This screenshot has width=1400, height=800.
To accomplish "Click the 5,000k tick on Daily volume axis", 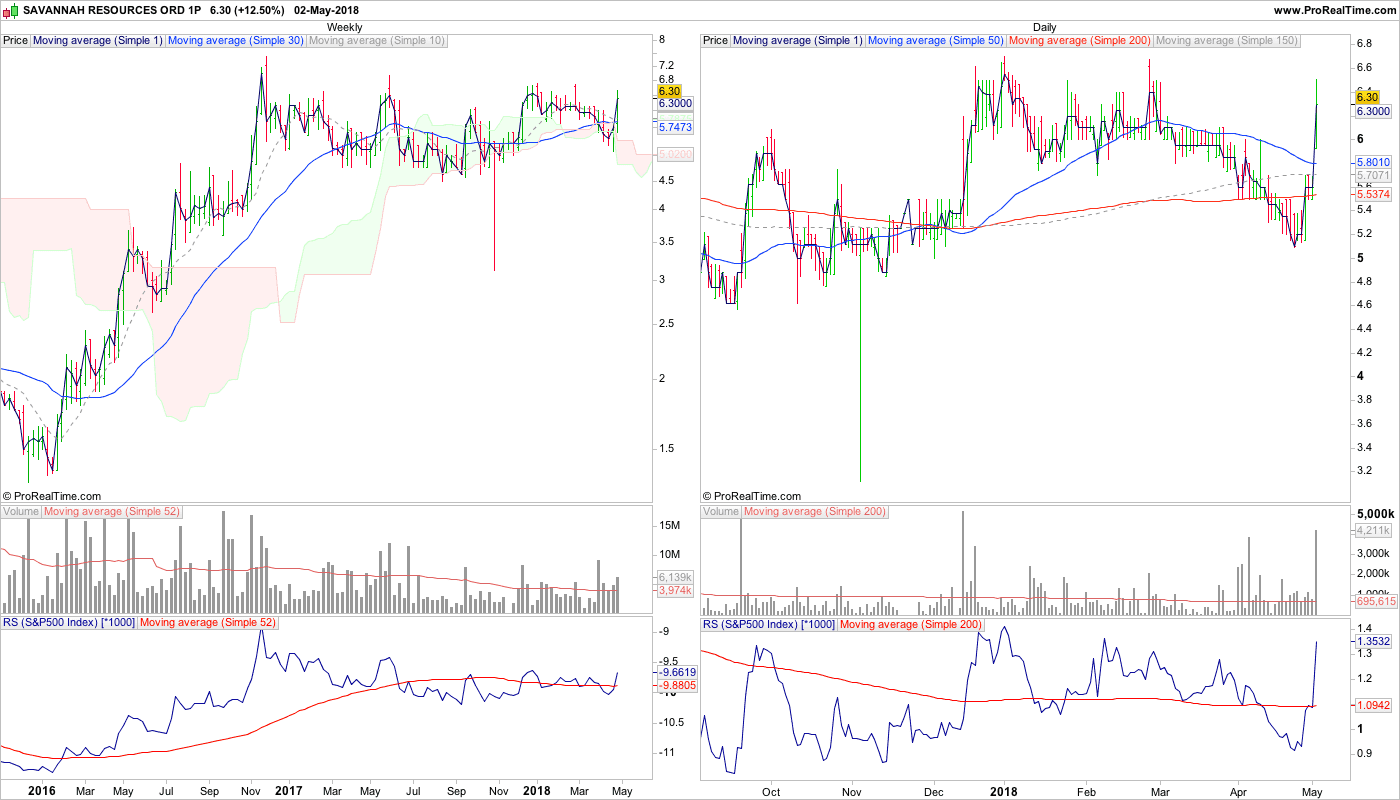I will tap(1373, 512).
